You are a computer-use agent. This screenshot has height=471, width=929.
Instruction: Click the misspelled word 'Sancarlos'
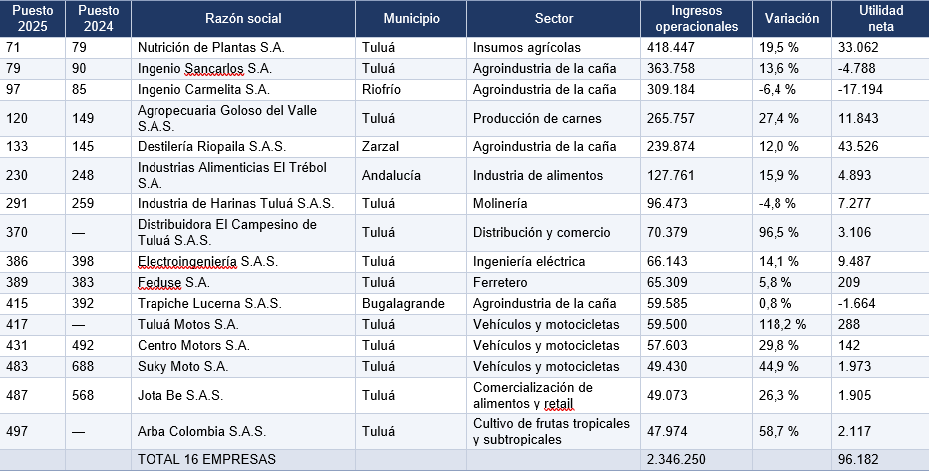click(214, 69)
